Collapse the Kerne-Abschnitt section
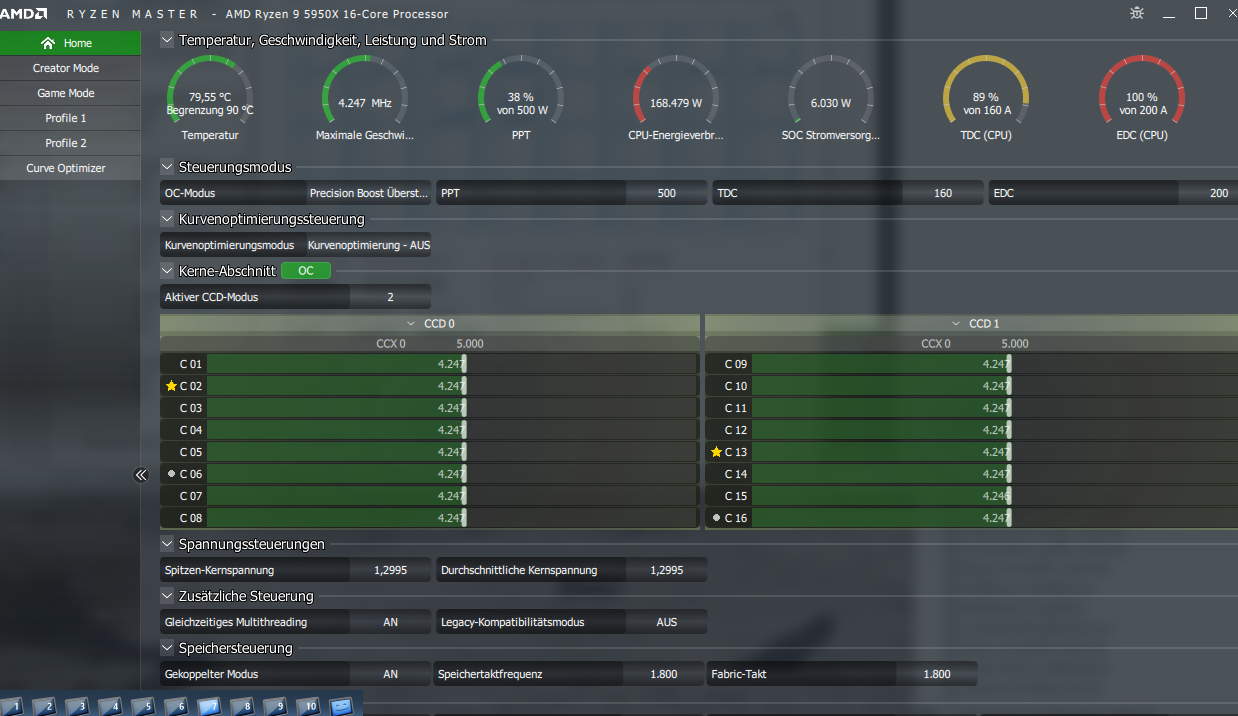Screen dimensions: 1238x716 pyautogui.click(x=167, y=270)
